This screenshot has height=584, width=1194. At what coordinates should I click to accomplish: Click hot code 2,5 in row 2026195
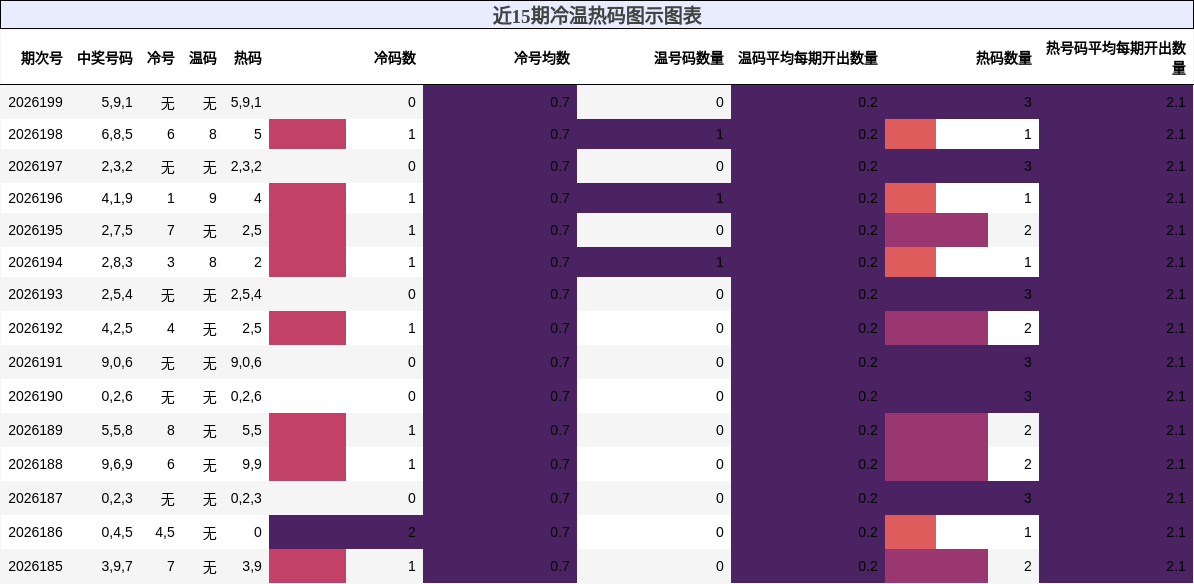tap(252, 230)
